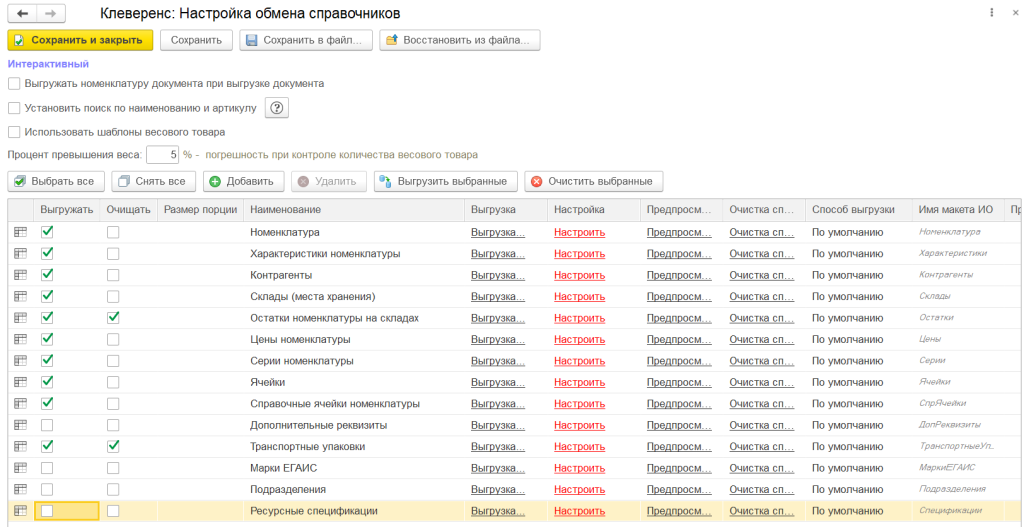
Task: Toggle 'Установить поиск по наименованию и артикулу'
Action: 14,108
